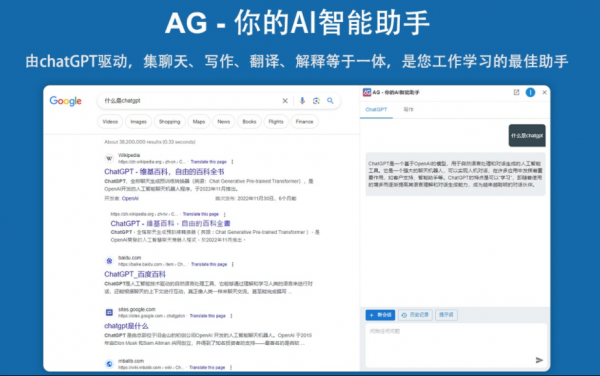Select the Finance search filter
This screenshot has width=600, height=376.
pos(305,122)
